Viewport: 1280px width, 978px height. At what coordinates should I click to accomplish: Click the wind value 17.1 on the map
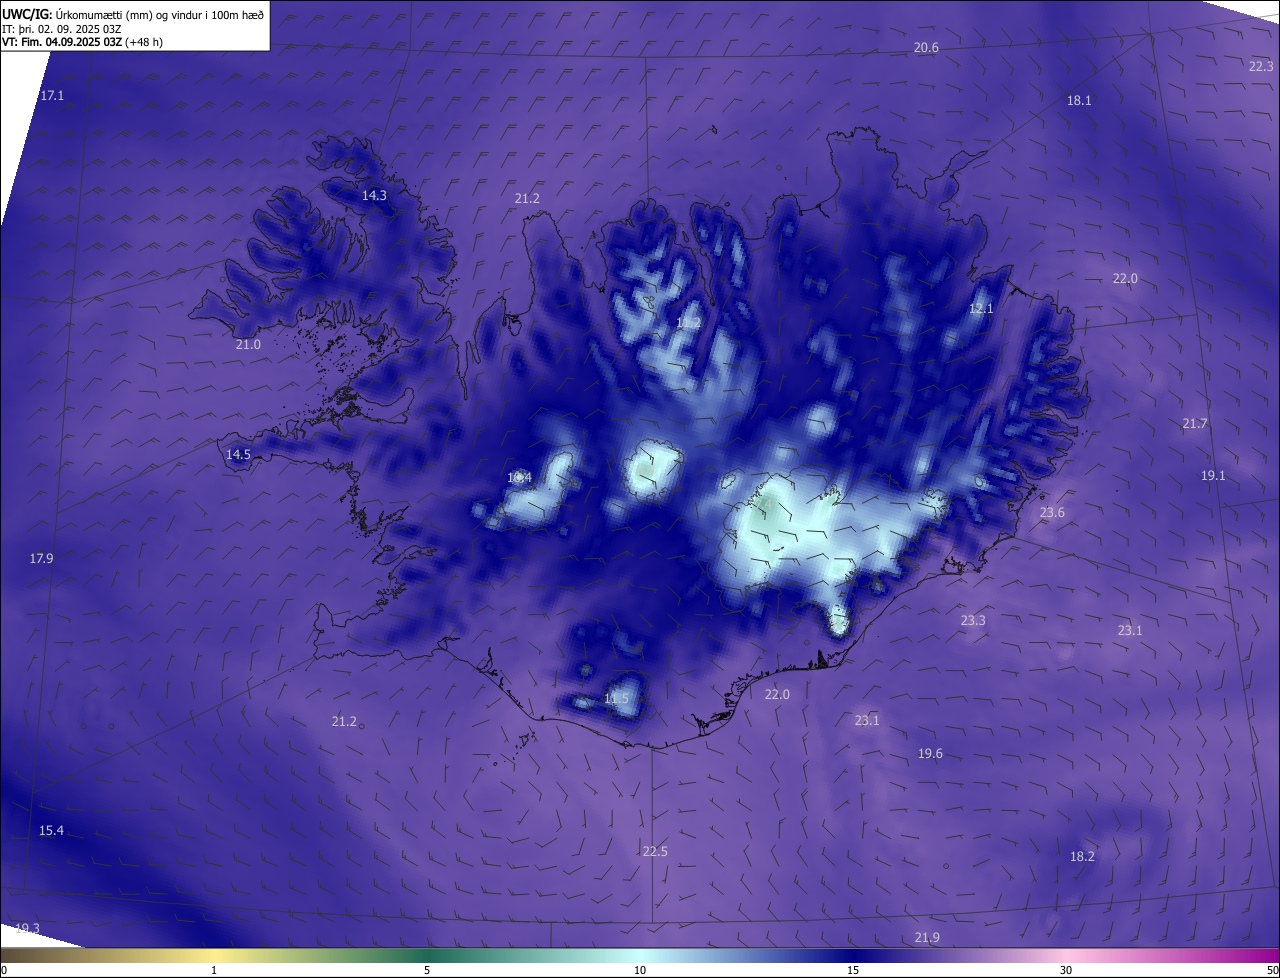[x=52, y=95]
